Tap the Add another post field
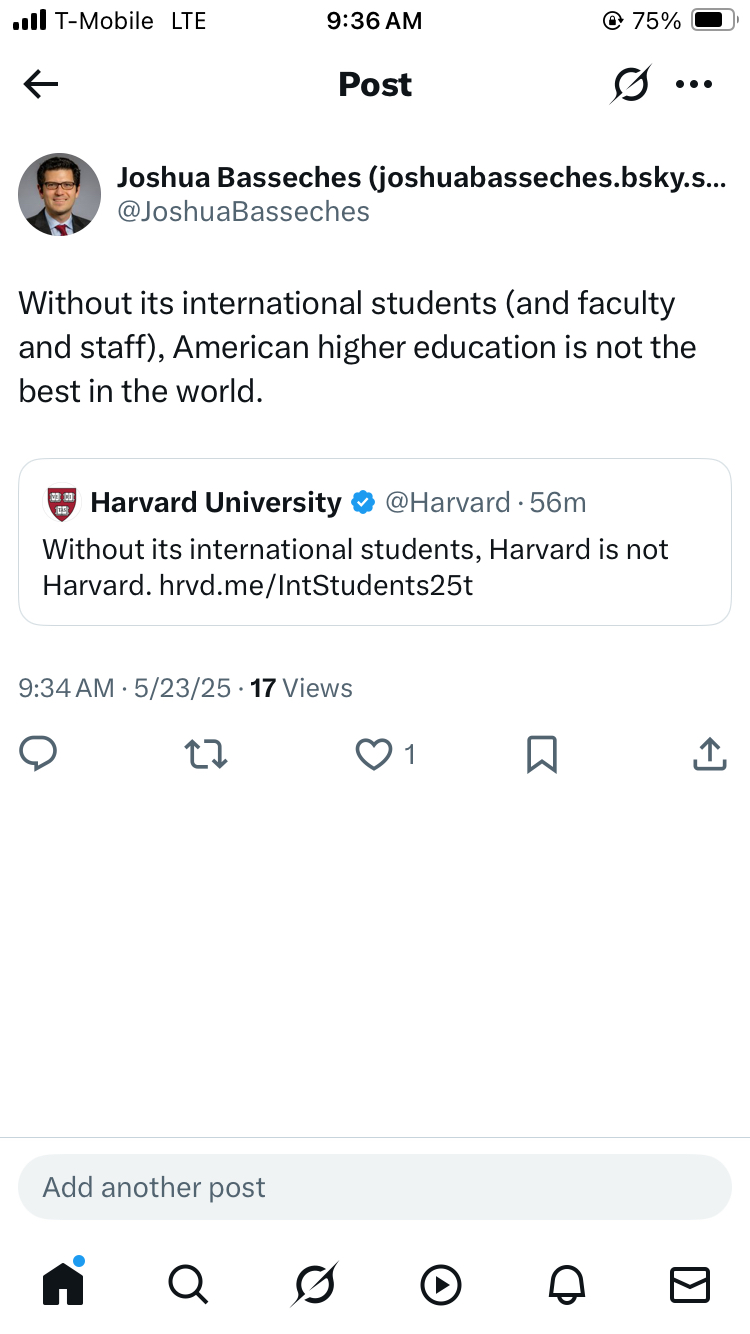750x1334 pixels. click(x=374, y=1187)
